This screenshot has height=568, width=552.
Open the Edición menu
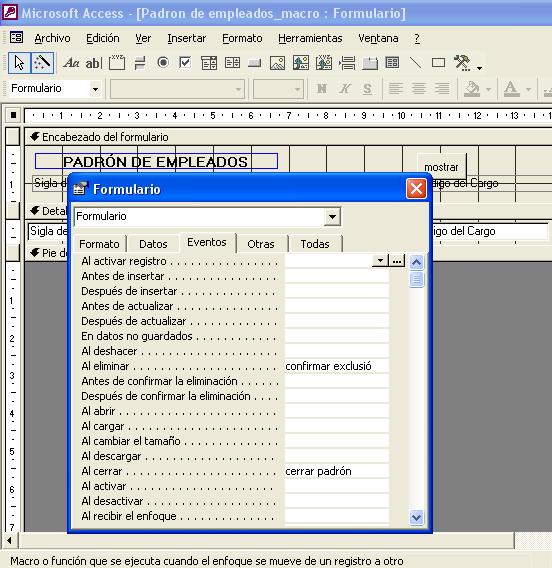coord(103,38)
